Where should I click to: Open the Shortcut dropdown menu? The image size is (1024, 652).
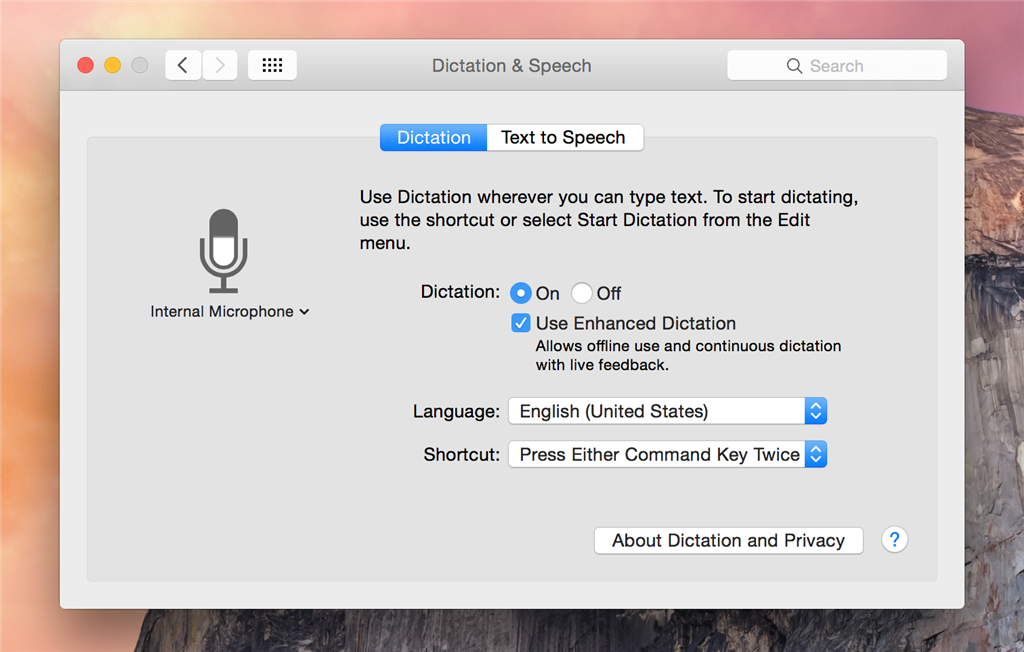pyautogui.click(x=667, y=454)
